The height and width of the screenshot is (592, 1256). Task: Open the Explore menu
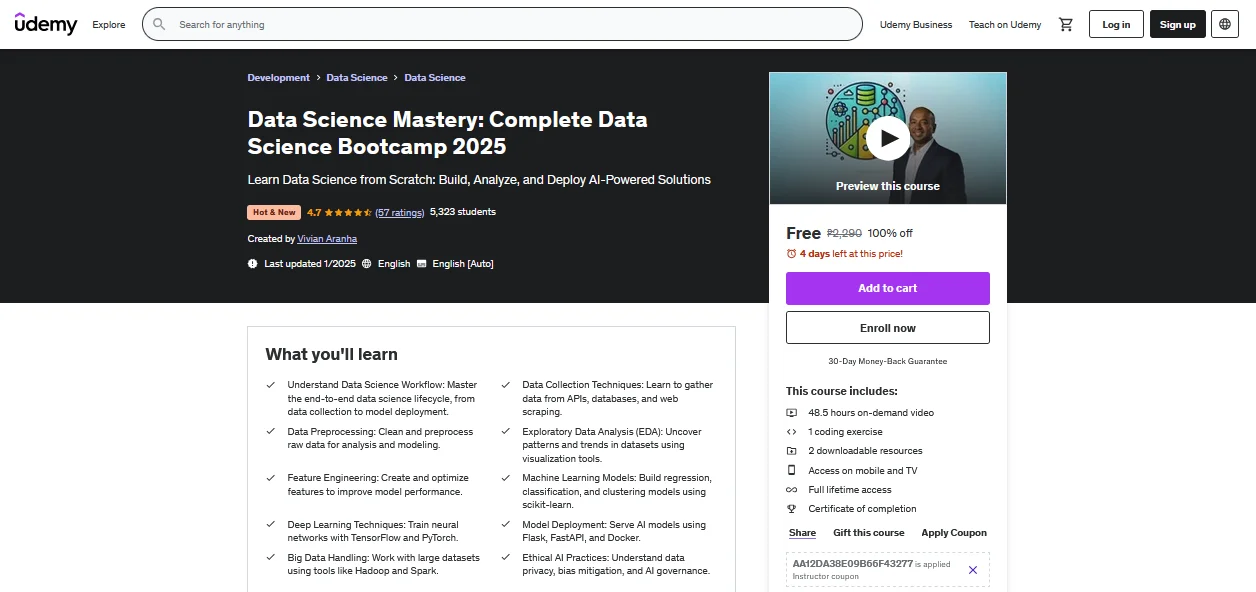109,25
